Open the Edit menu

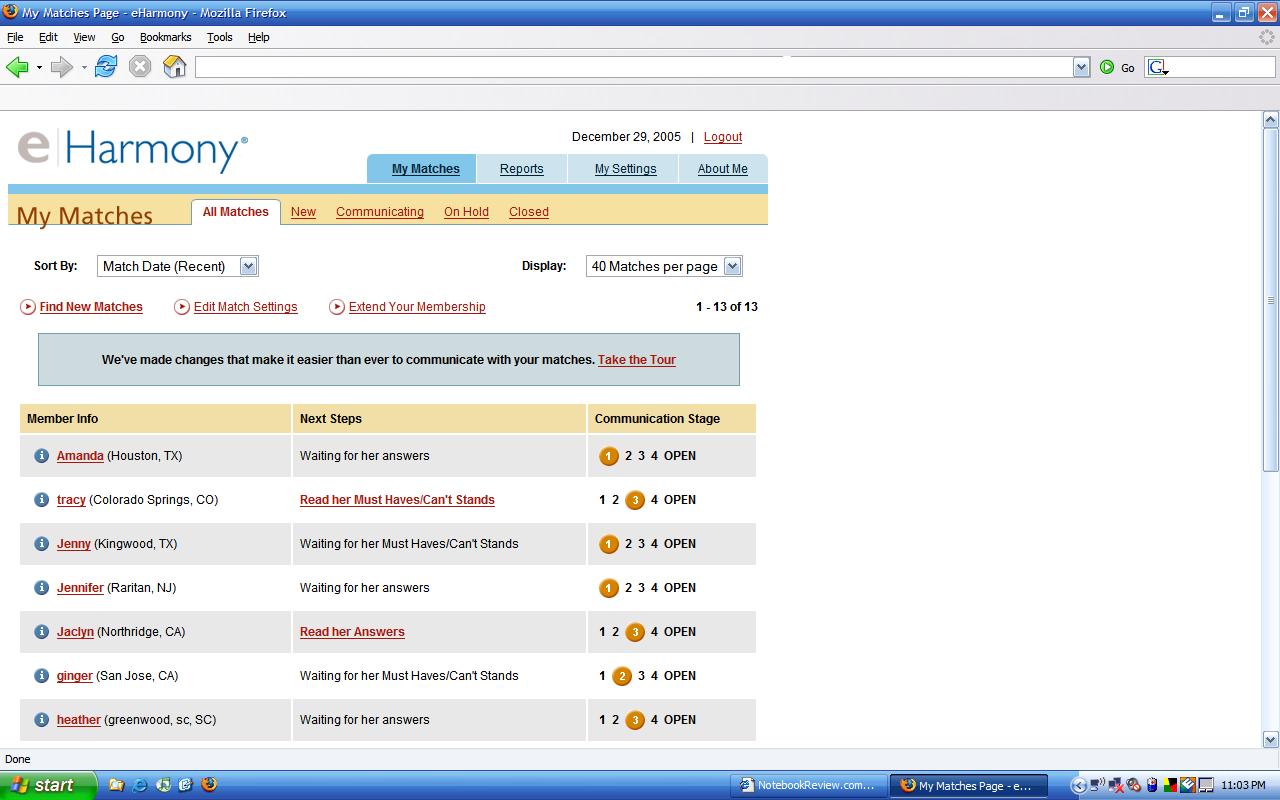[x=48, y=37]
